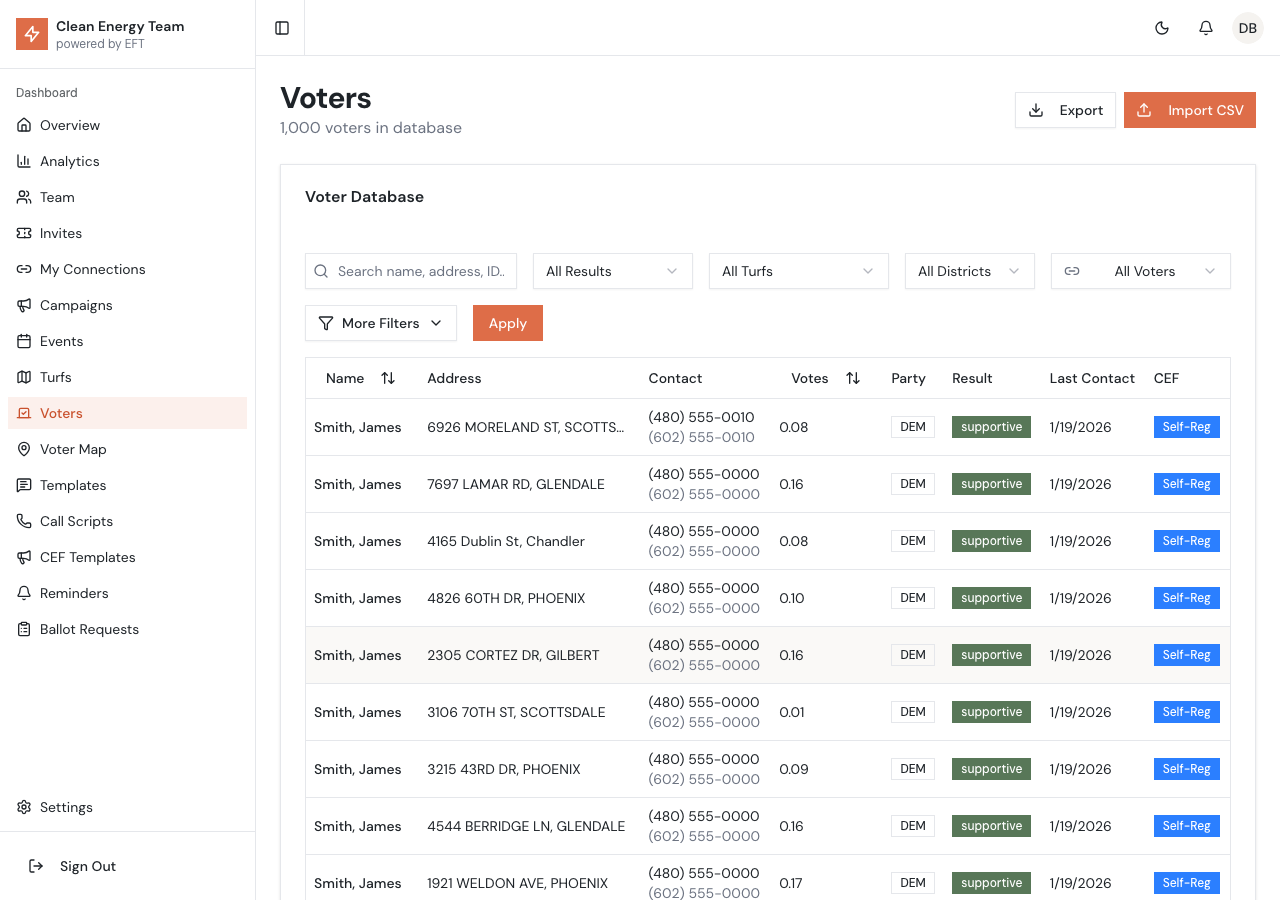1280x900 pixels.
Task: Open the All Voters connection dropdown
Action: (x=1140, y=271)
